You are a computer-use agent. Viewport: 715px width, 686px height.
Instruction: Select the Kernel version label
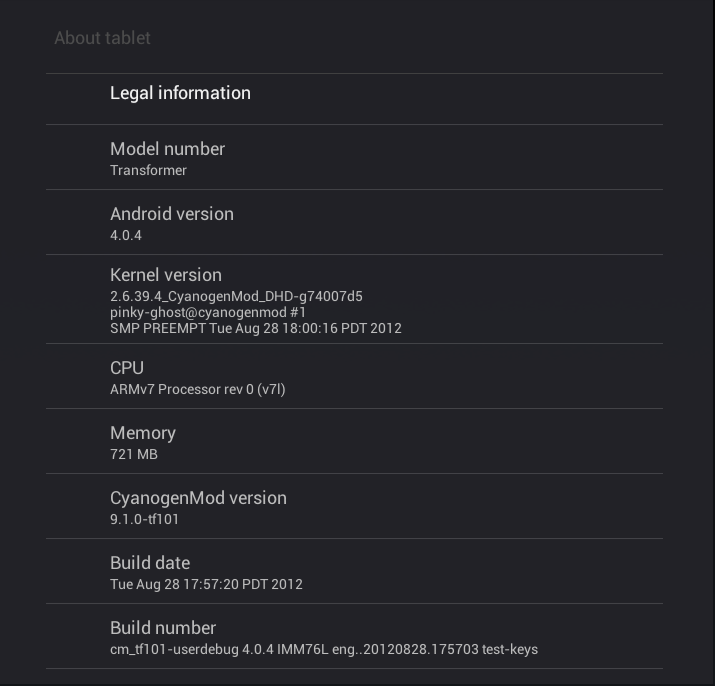165,275
